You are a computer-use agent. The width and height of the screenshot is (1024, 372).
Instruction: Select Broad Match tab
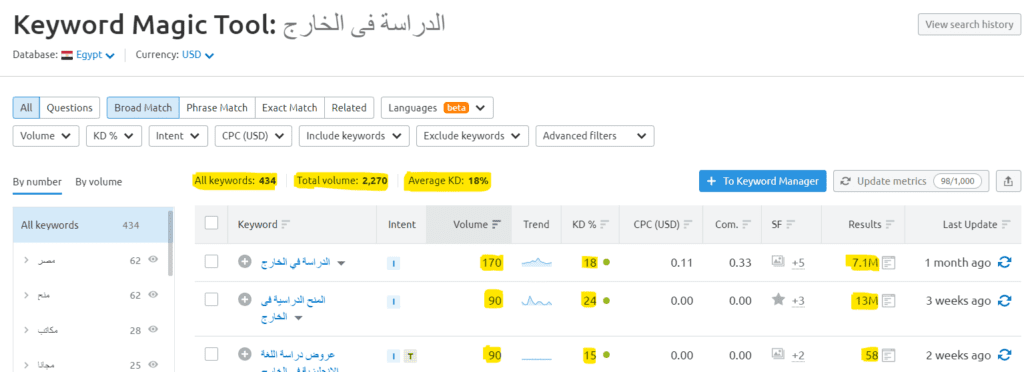point(143,108)
